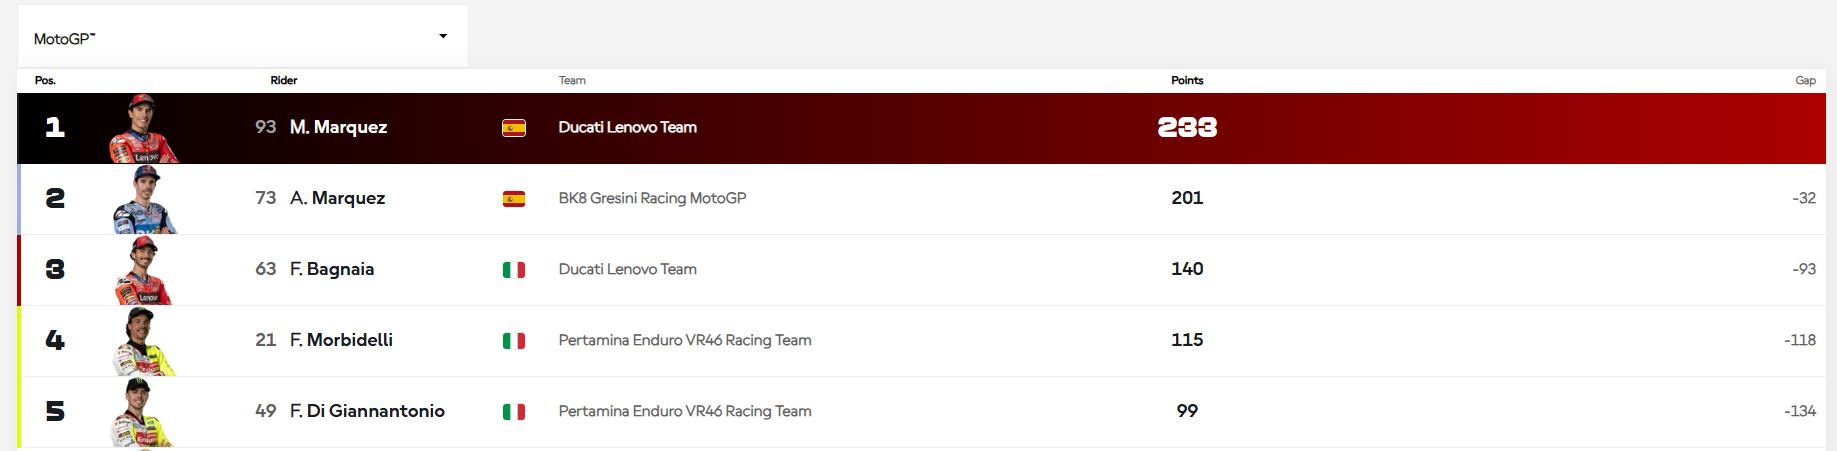Click the dropdown arrow next to MotoGP
This screenshot has width=1837, height=451.
pyautogui.click(x=443, y=37)
